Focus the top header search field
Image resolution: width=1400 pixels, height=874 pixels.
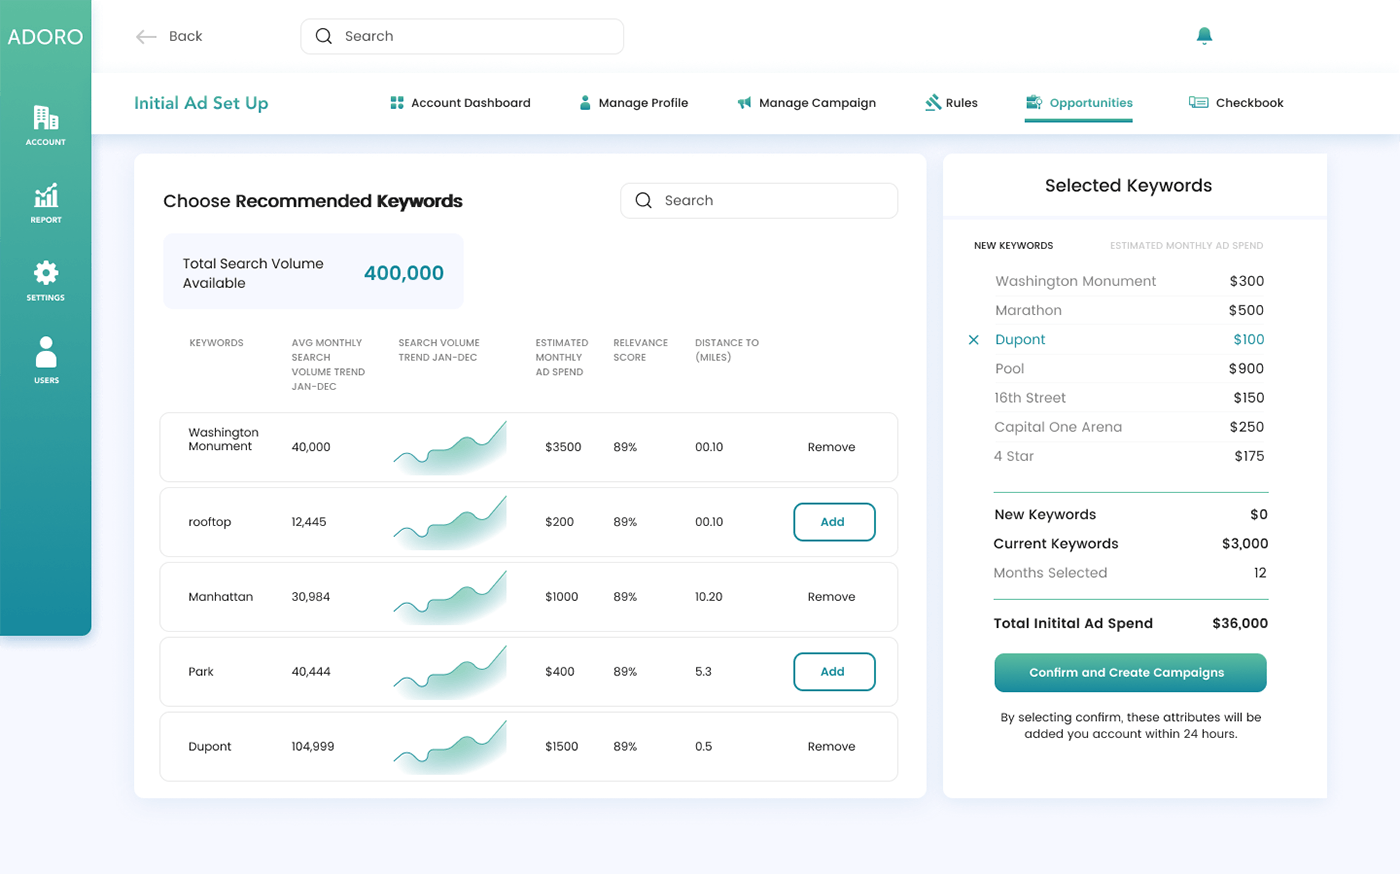[462, 36]
